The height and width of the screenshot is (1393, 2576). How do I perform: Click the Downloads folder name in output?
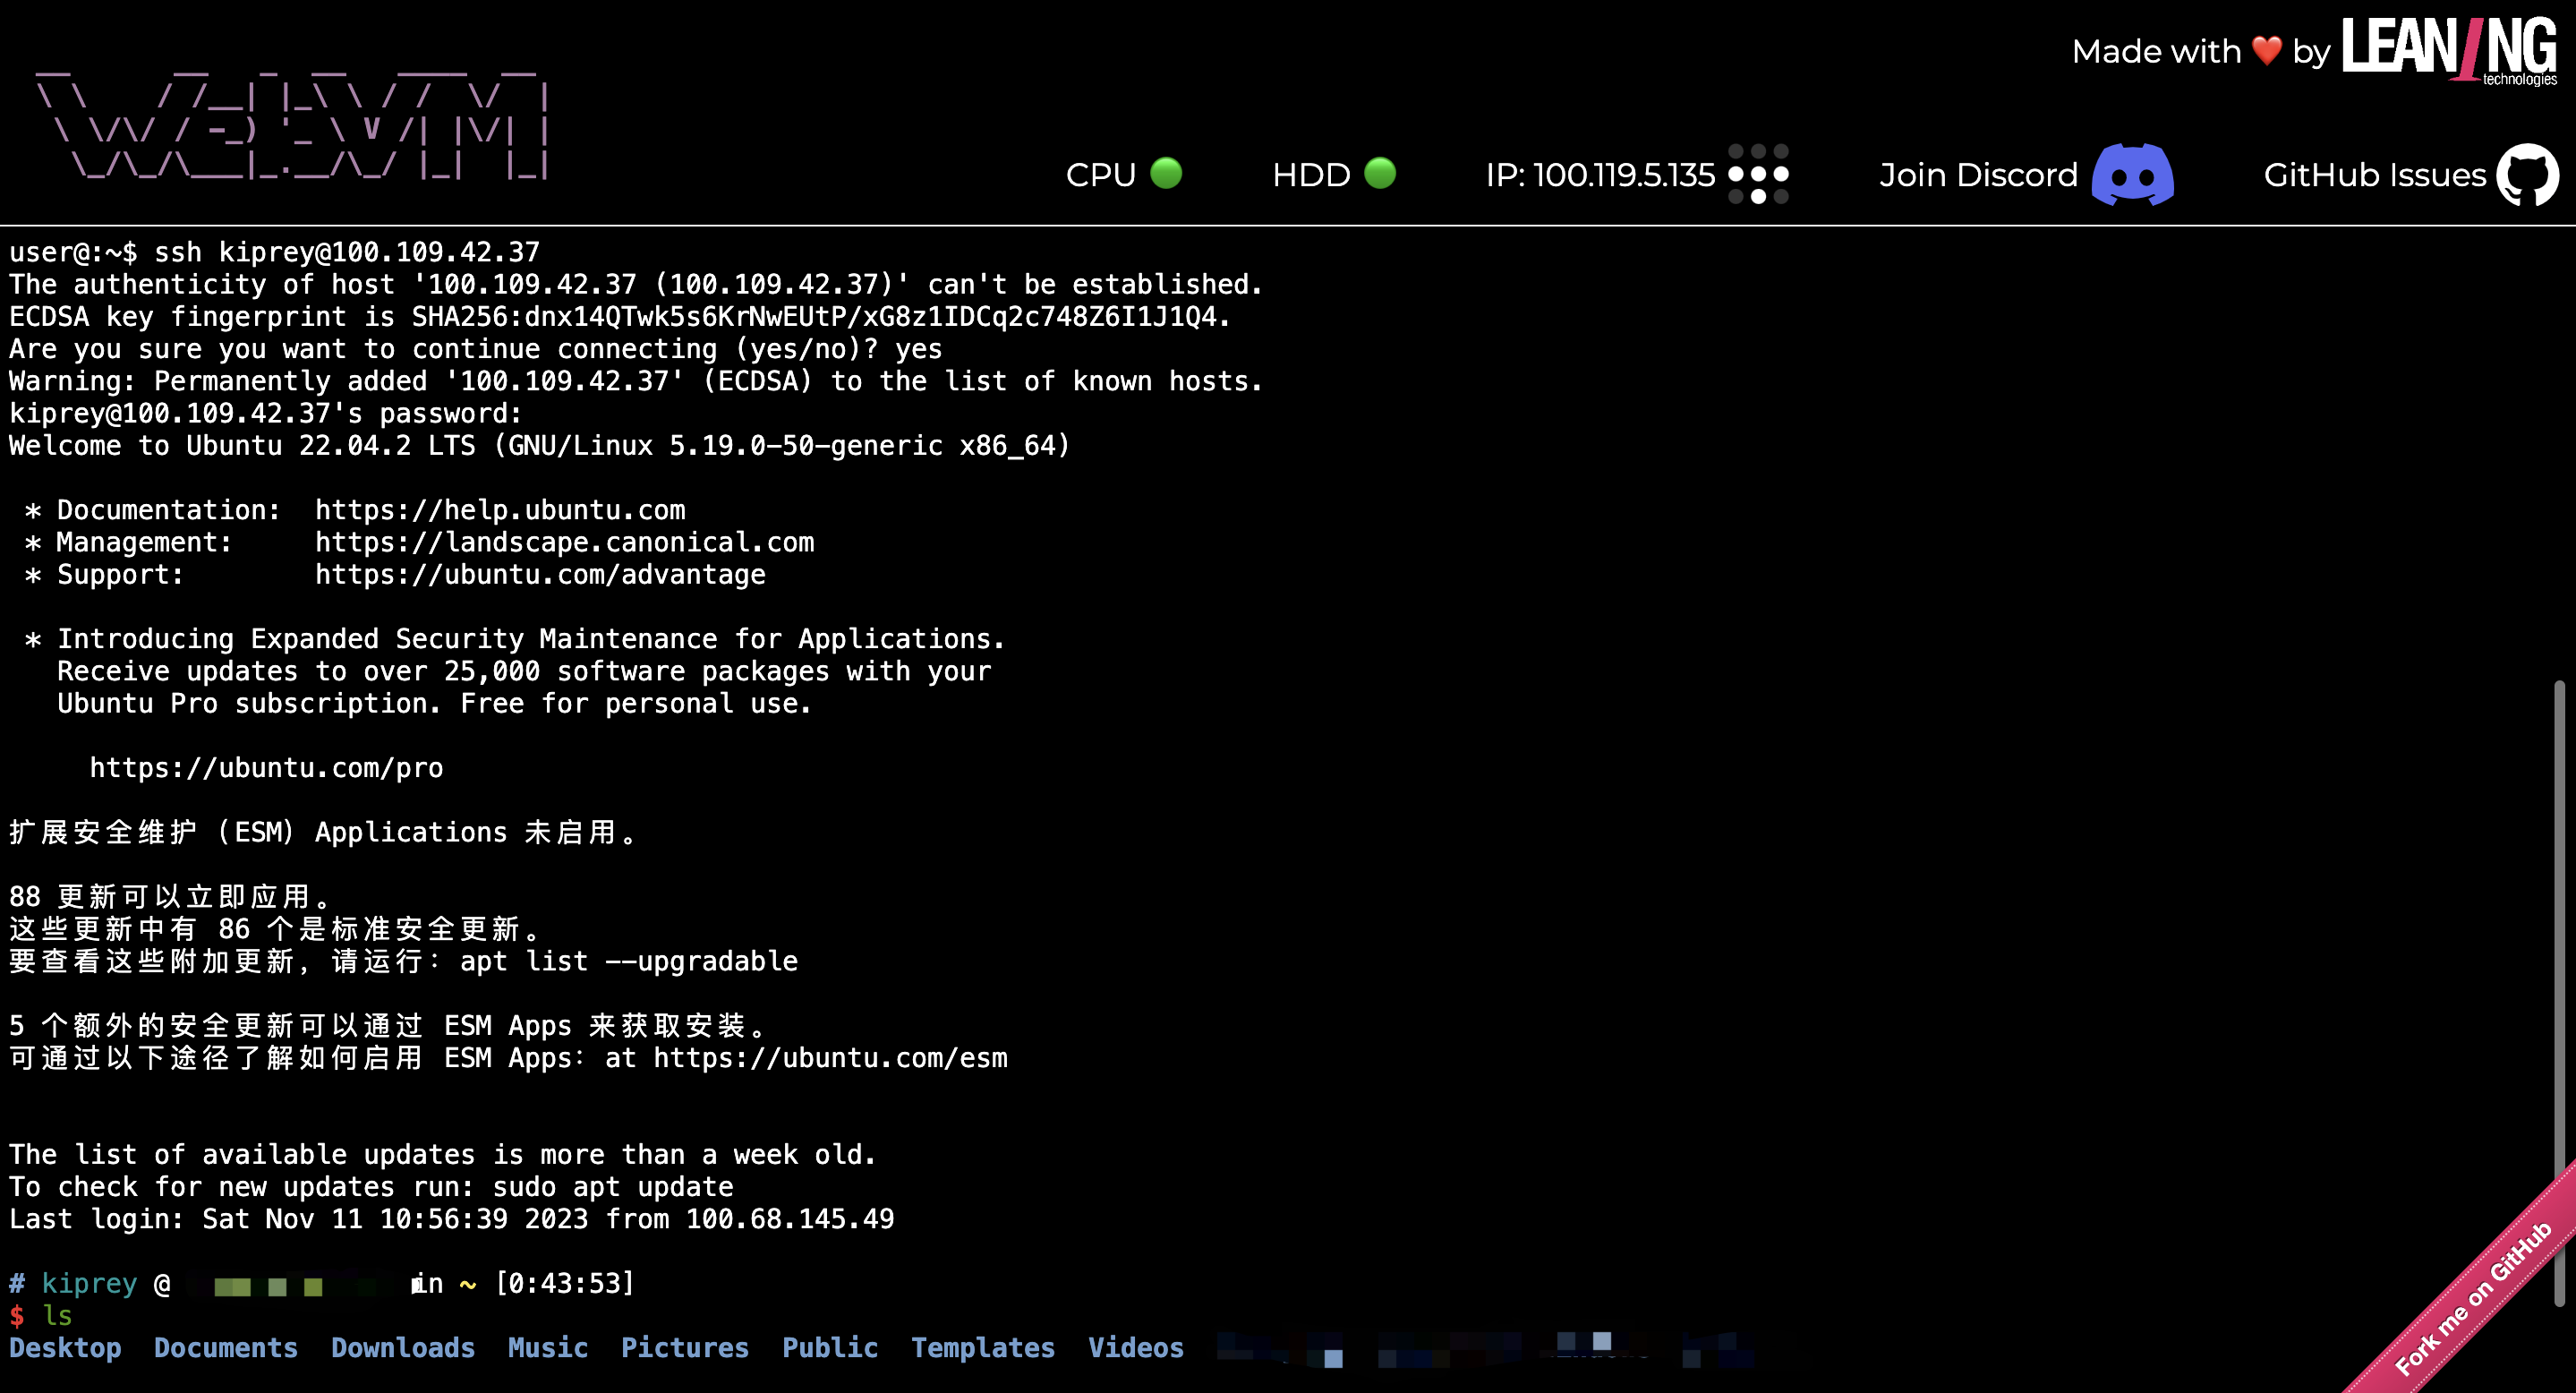pos(403,1347)
